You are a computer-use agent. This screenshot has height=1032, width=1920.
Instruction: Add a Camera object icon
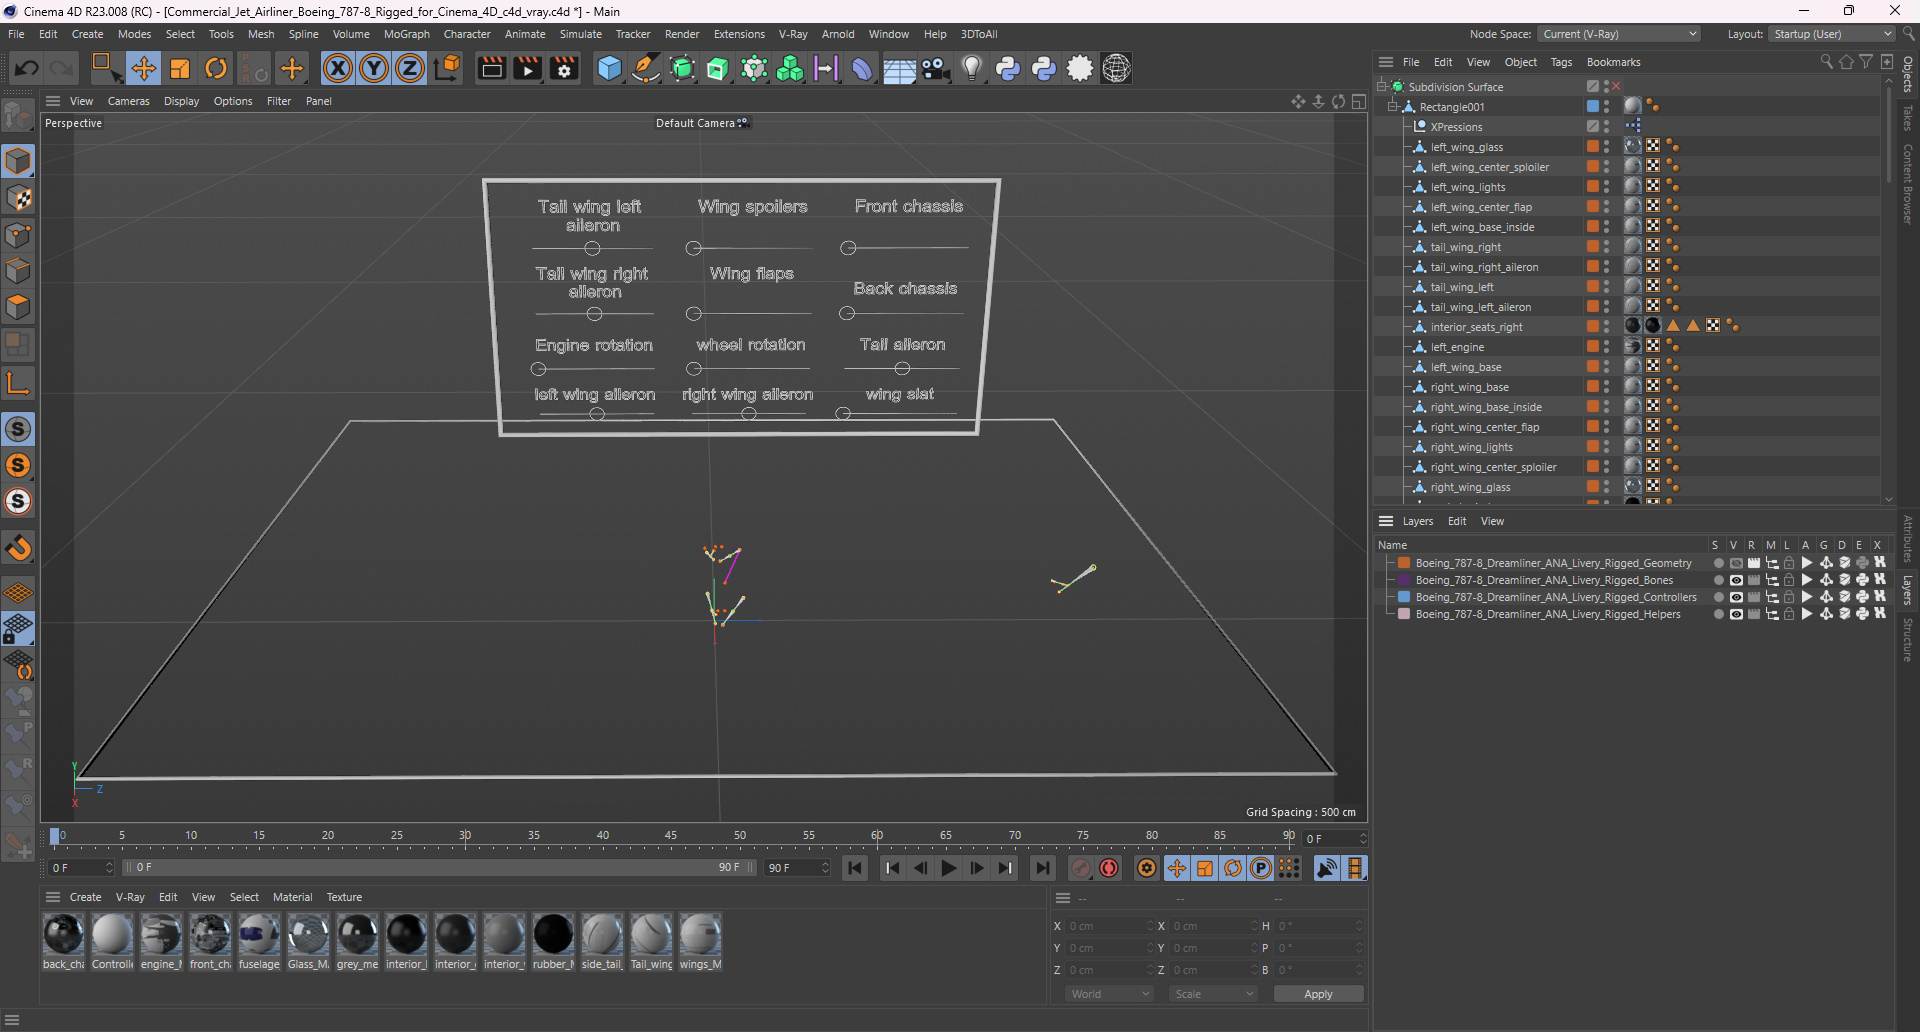click(x=936, y=68)
